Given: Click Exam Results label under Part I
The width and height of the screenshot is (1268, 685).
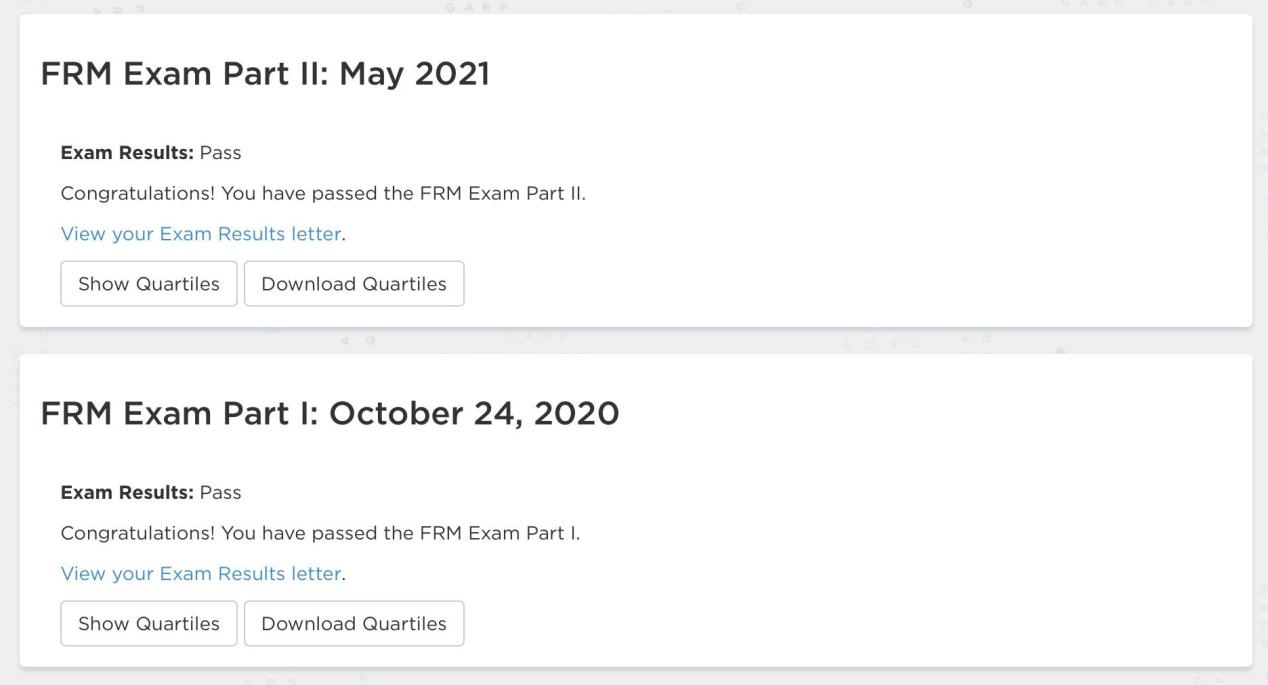Looking at the screenshot, I should [x=127, y=492].
